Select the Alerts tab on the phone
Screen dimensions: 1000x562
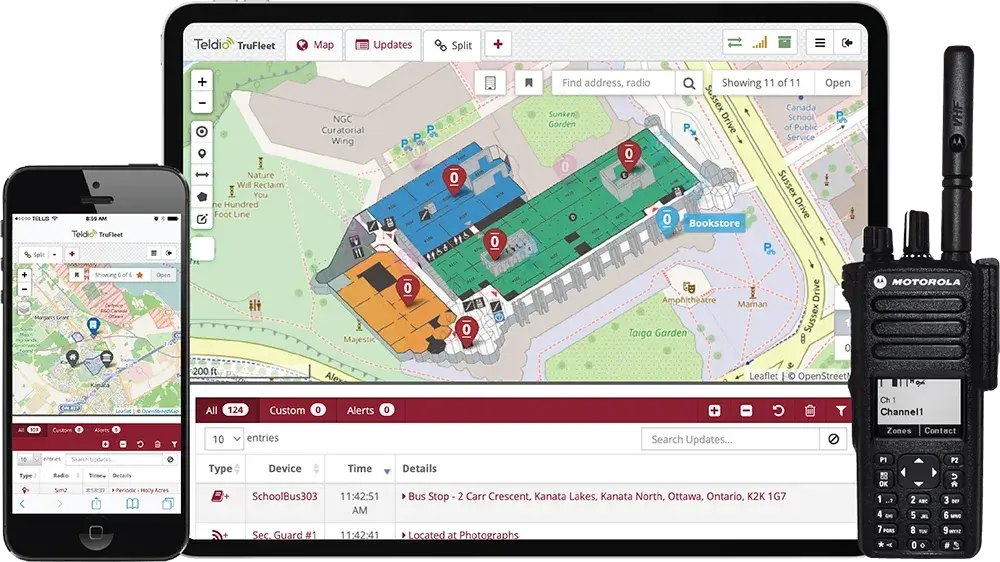[x=106, y=430]
